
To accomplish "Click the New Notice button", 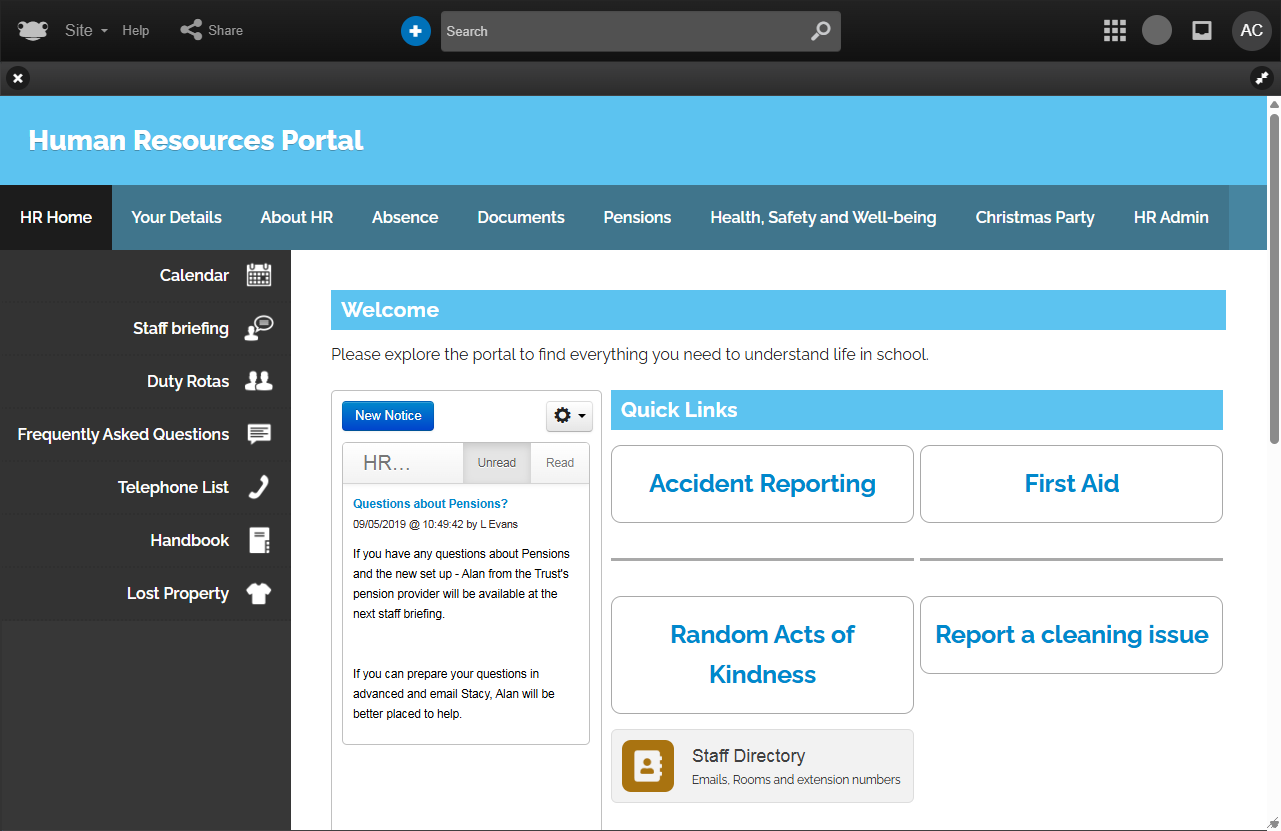I will (x=388, y=416).
